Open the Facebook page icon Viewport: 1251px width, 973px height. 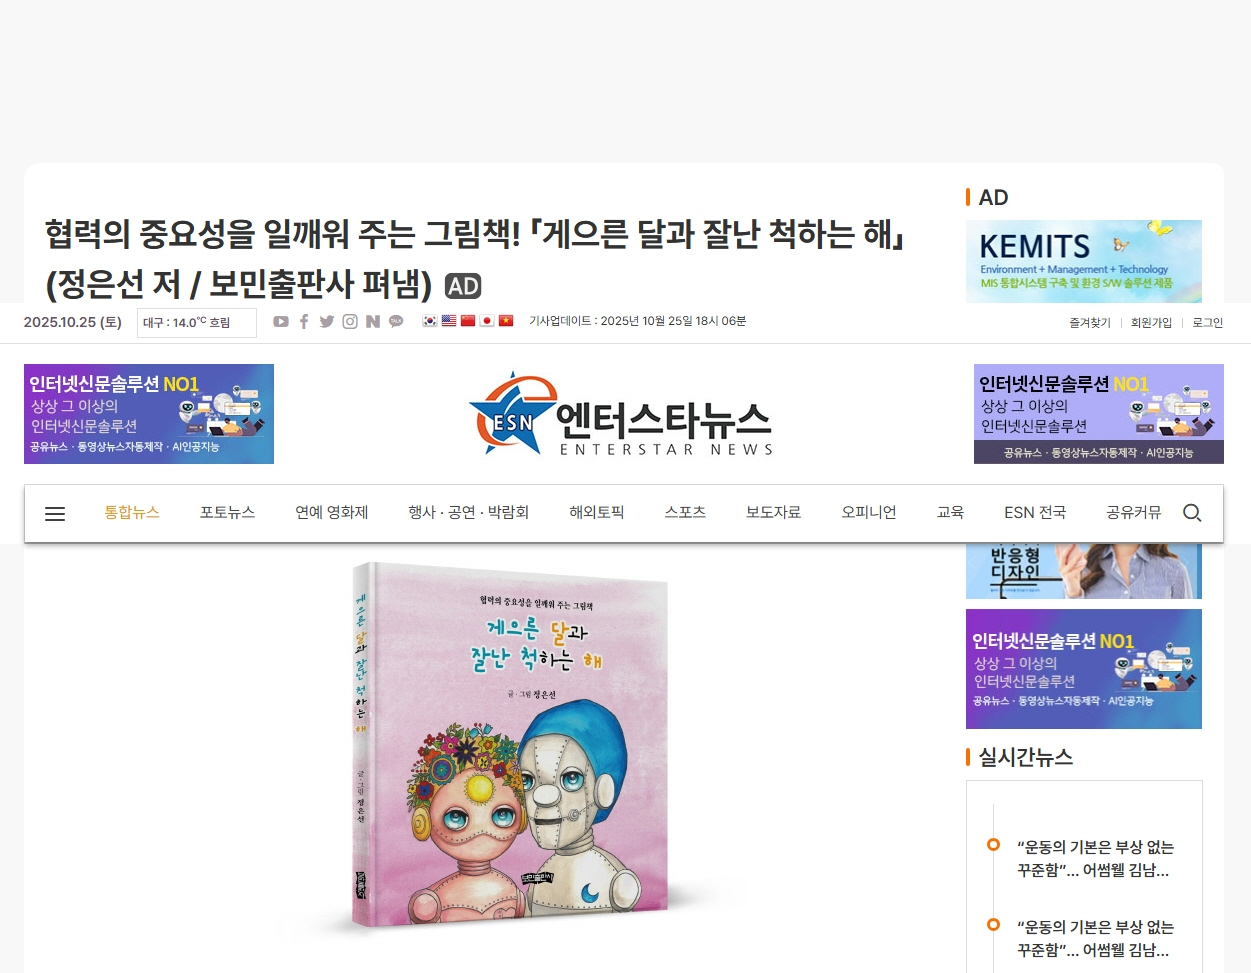304,321
